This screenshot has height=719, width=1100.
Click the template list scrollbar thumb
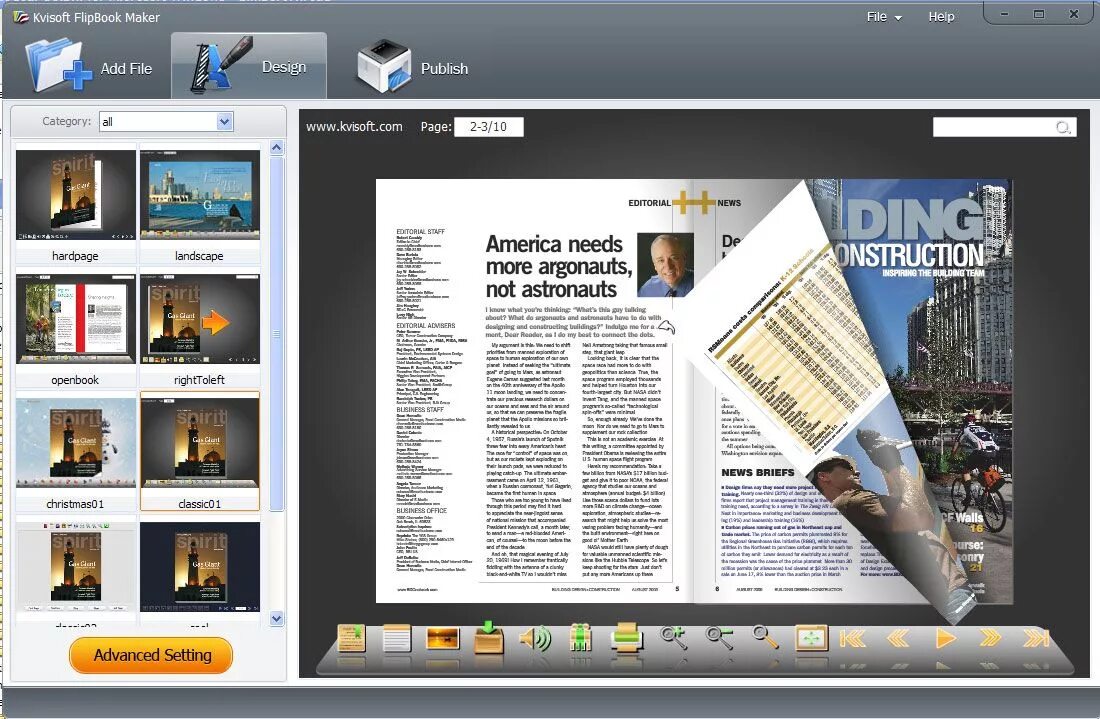(x=276, y=333)
